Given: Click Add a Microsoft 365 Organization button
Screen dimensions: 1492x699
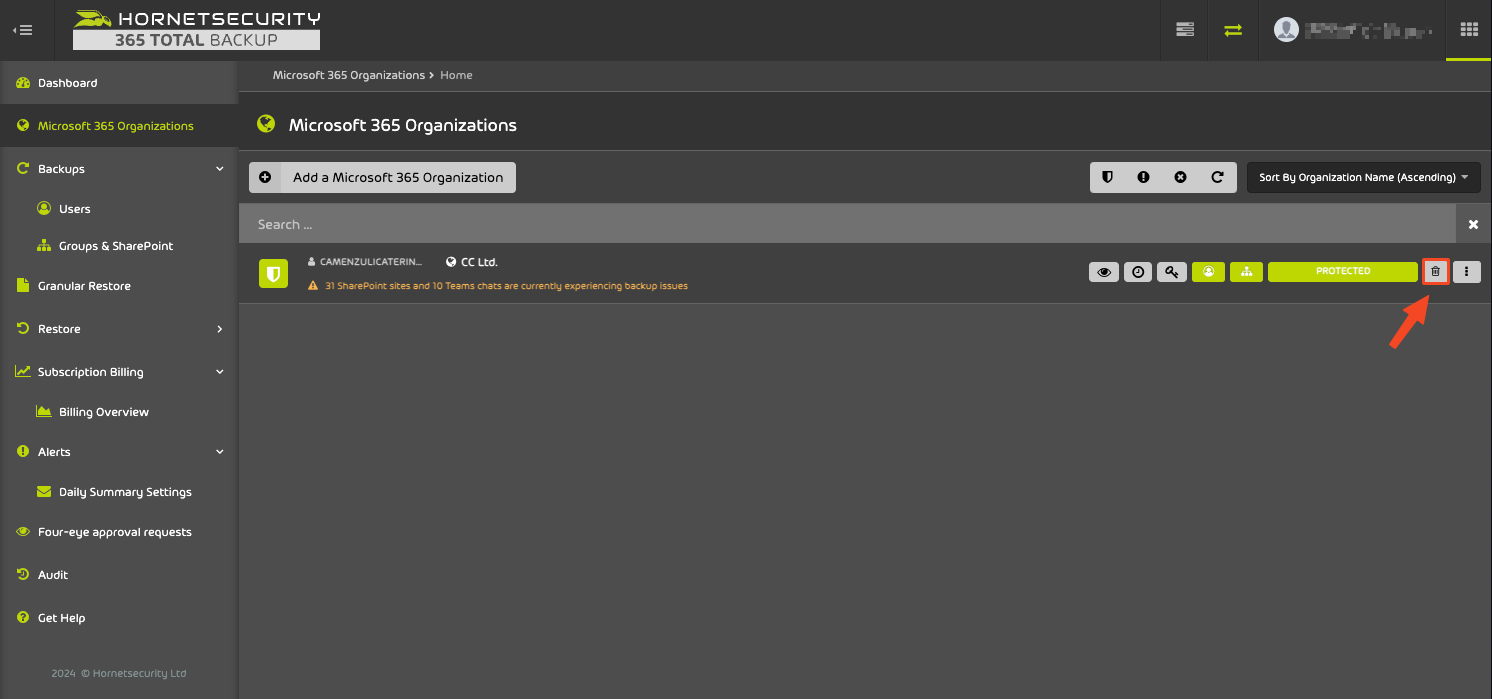Looking at the screenshot, I should coord(382,177).
